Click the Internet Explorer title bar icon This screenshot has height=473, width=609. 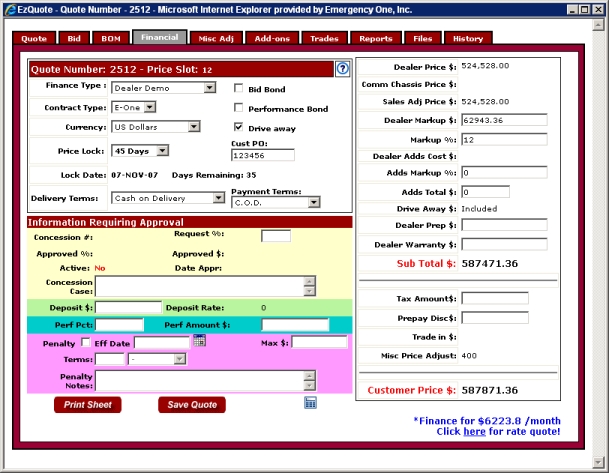click(10, 9)
